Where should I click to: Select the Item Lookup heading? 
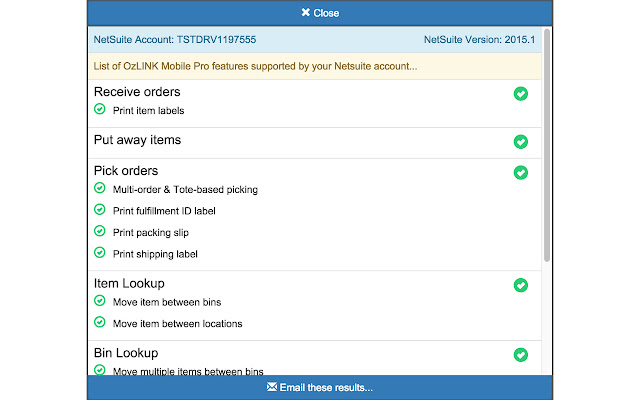pos(129,284)
